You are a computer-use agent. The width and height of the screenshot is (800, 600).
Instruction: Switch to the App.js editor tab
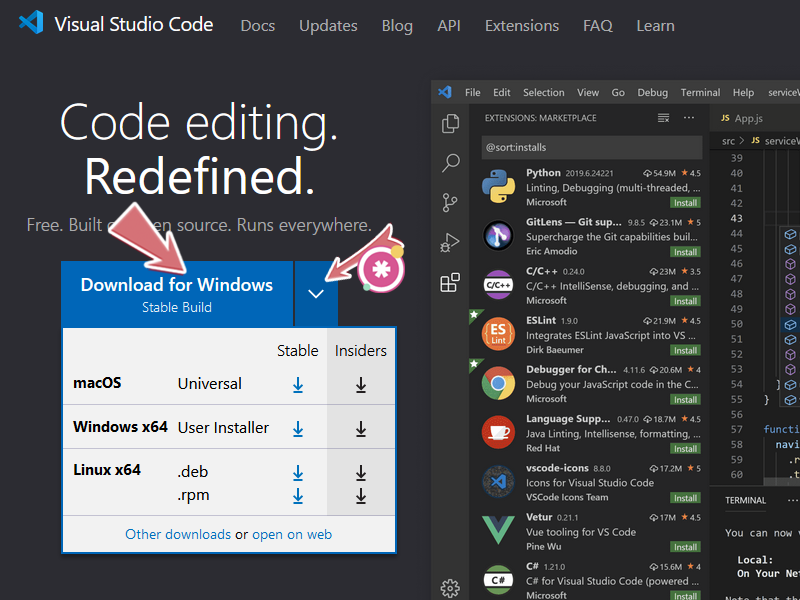coord(742,118)
